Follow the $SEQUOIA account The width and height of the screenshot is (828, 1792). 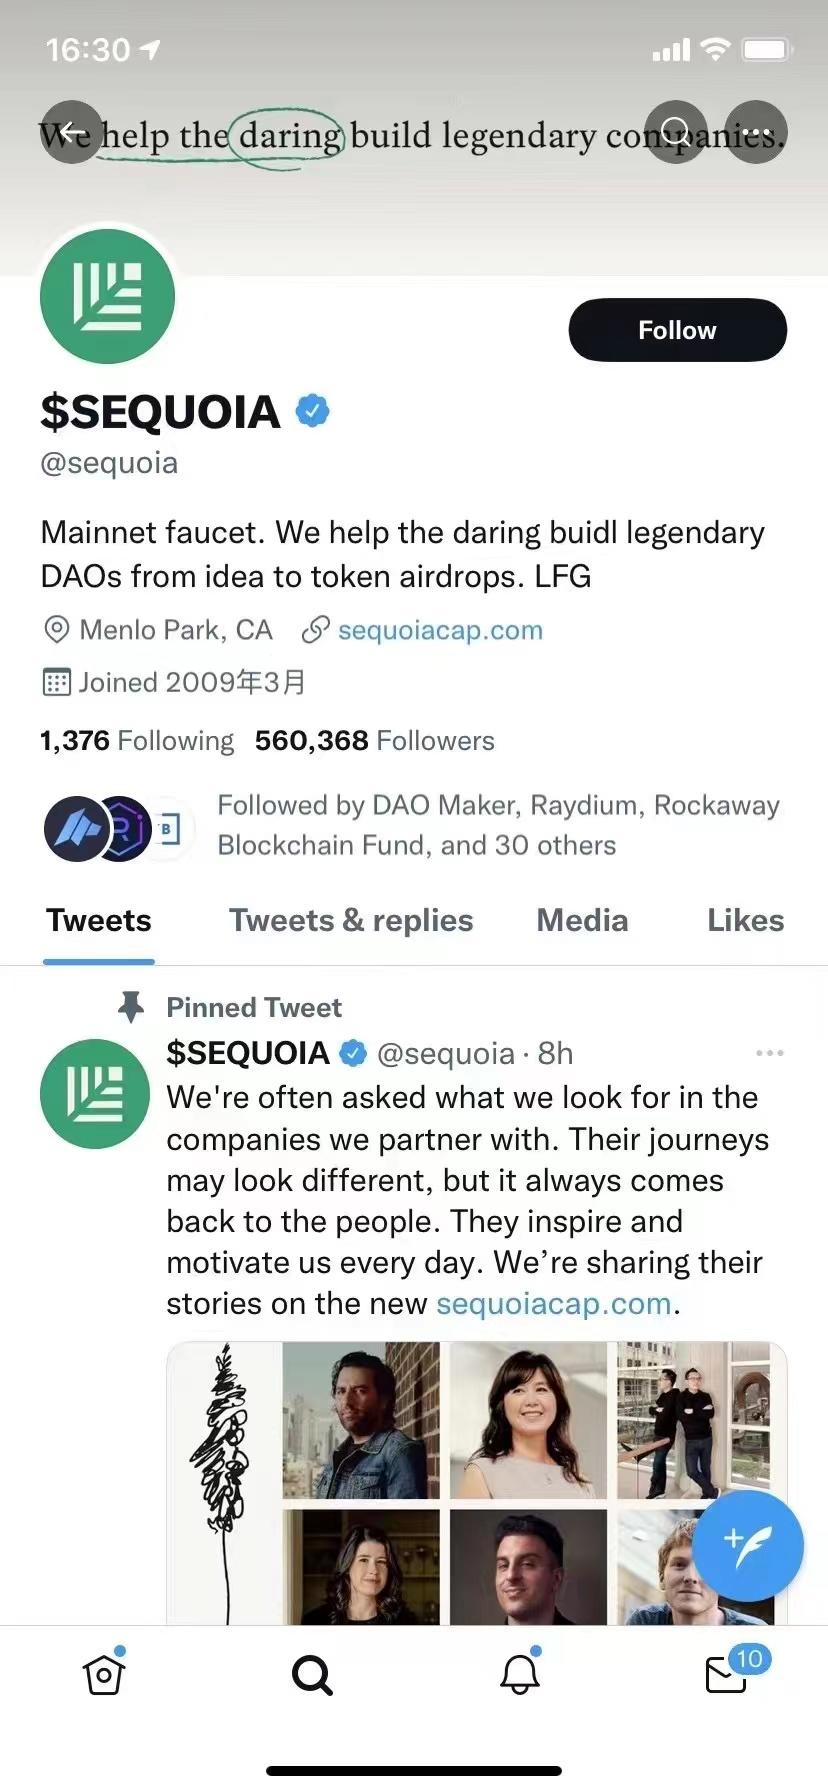(x=677, y=330)
